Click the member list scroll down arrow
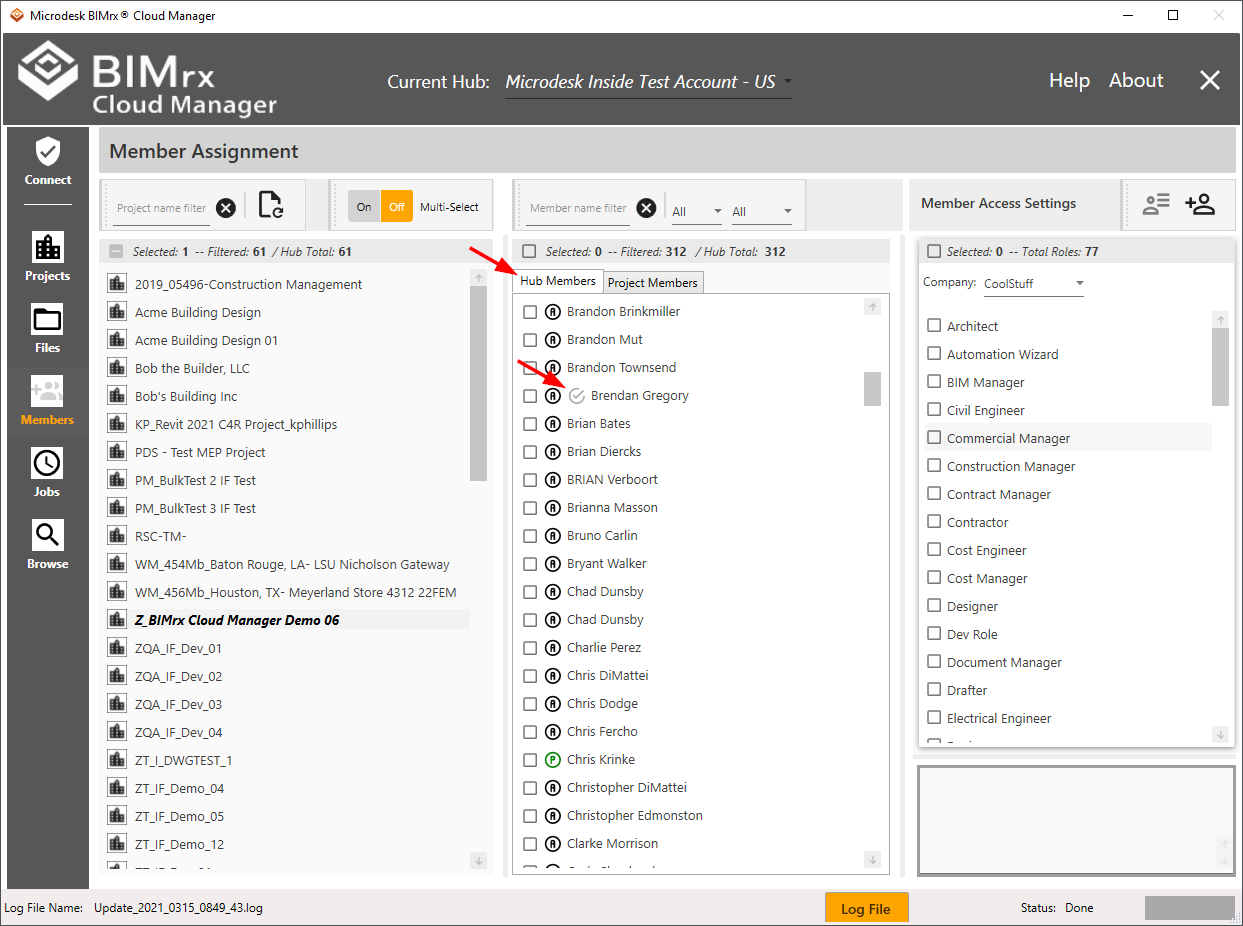Screen dimensions: 1243x926 (872, 860)
